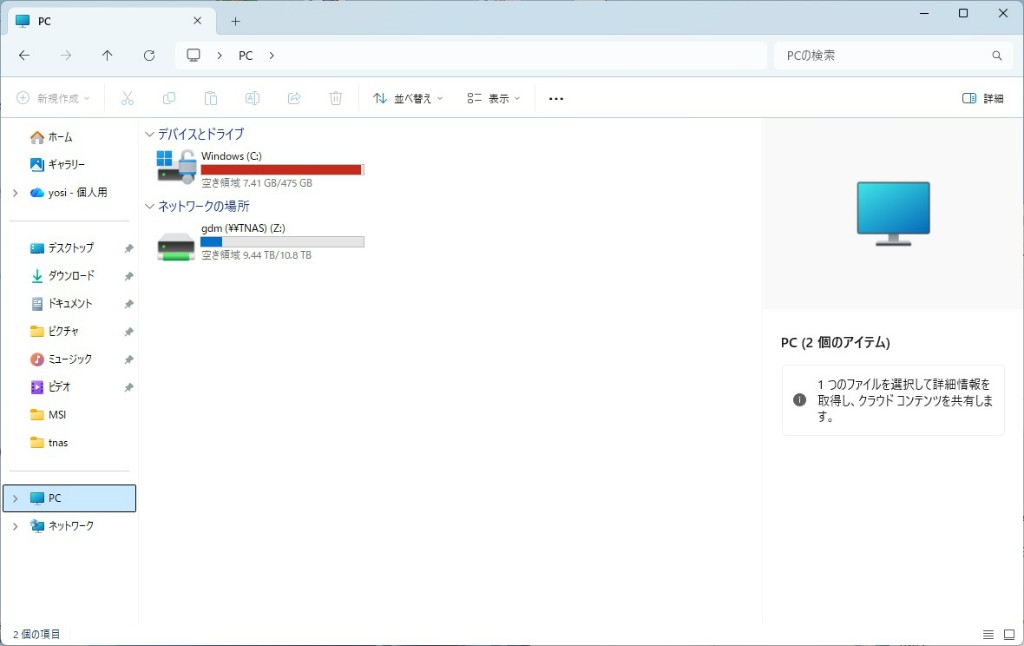The height and width of the screenshot is (646, 1024).
Task: Click PC (2 個のアイテム) heading
Action: tap(835, 343)
